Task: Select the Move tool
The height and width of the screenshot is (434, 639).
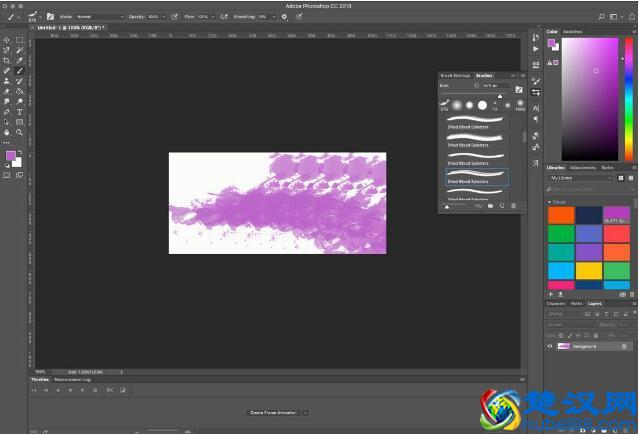Action: pyautogui.click(x=7, y=40)
